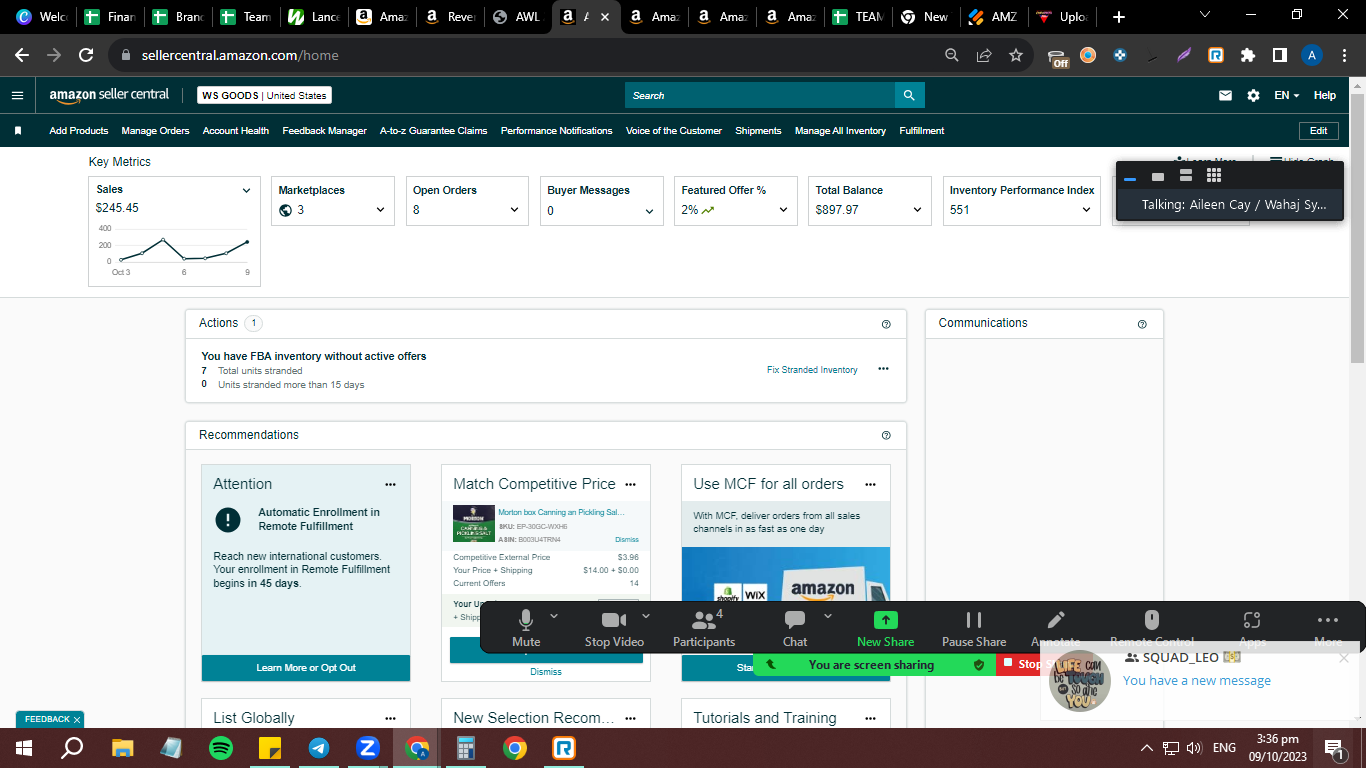Switch to the AWL browser tab
Image resolution: width=1366 pixels, height=768 pixels.
click(x=517, y=17)
